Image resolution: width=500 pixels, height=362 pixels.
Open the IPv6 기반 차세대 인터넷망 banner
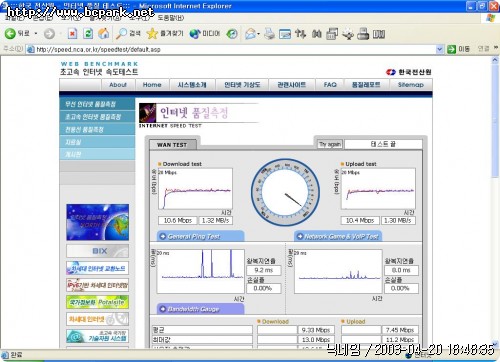97,285
